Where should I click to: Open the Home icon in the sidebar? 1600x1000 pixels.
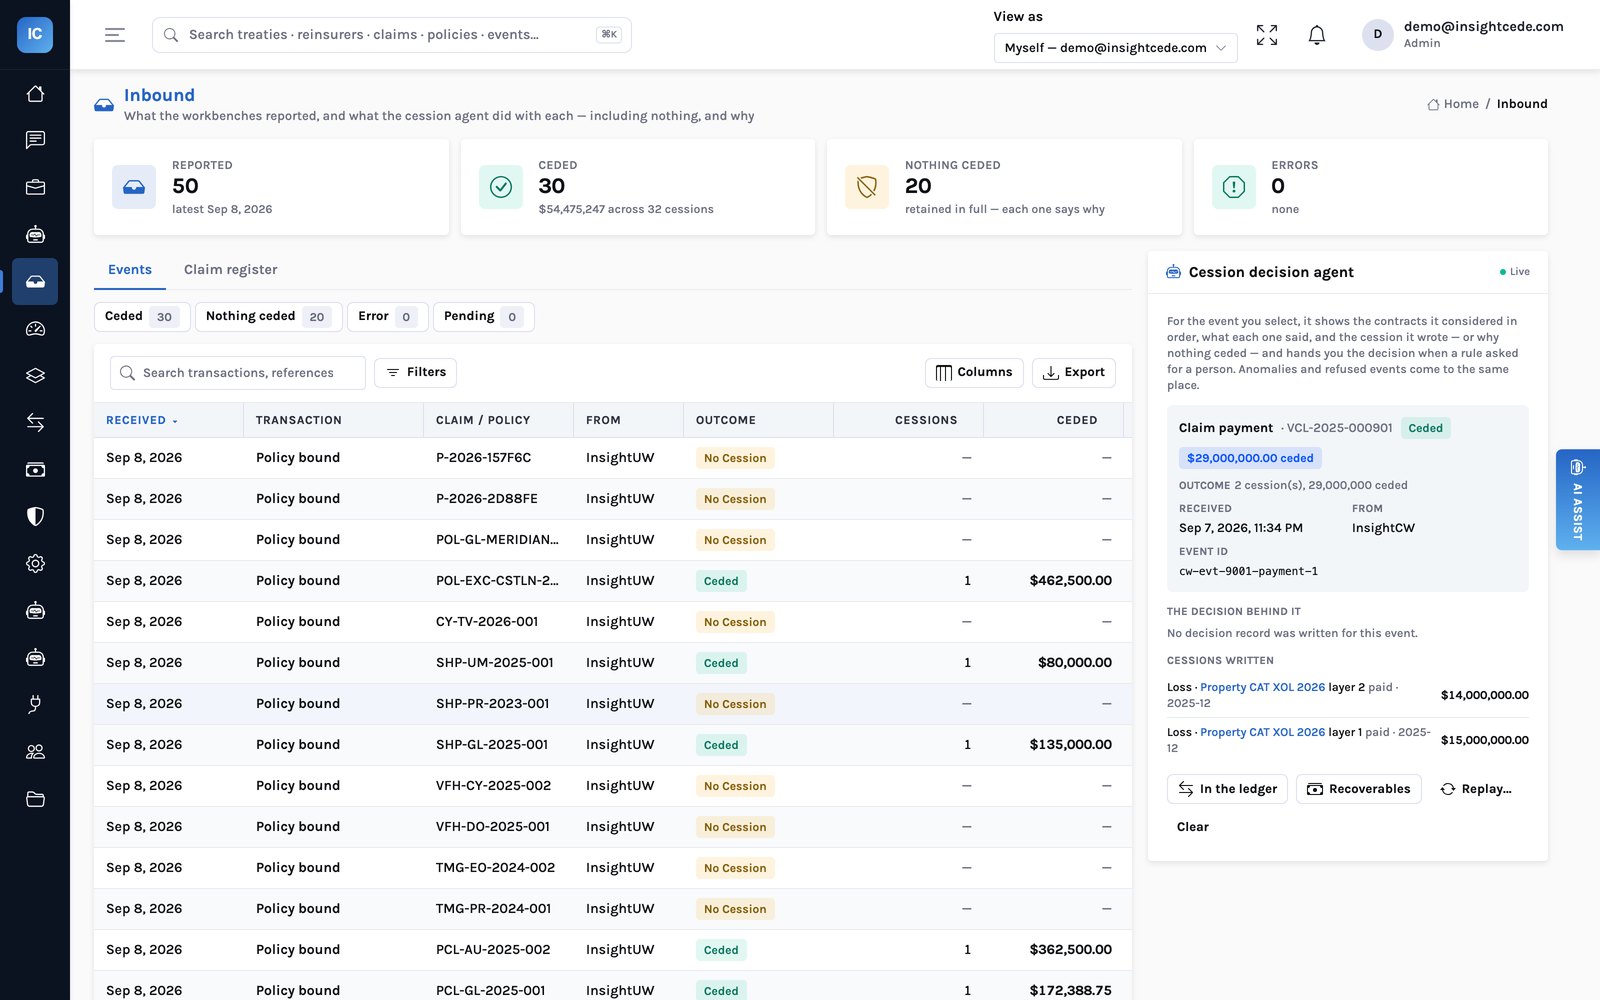35,93
